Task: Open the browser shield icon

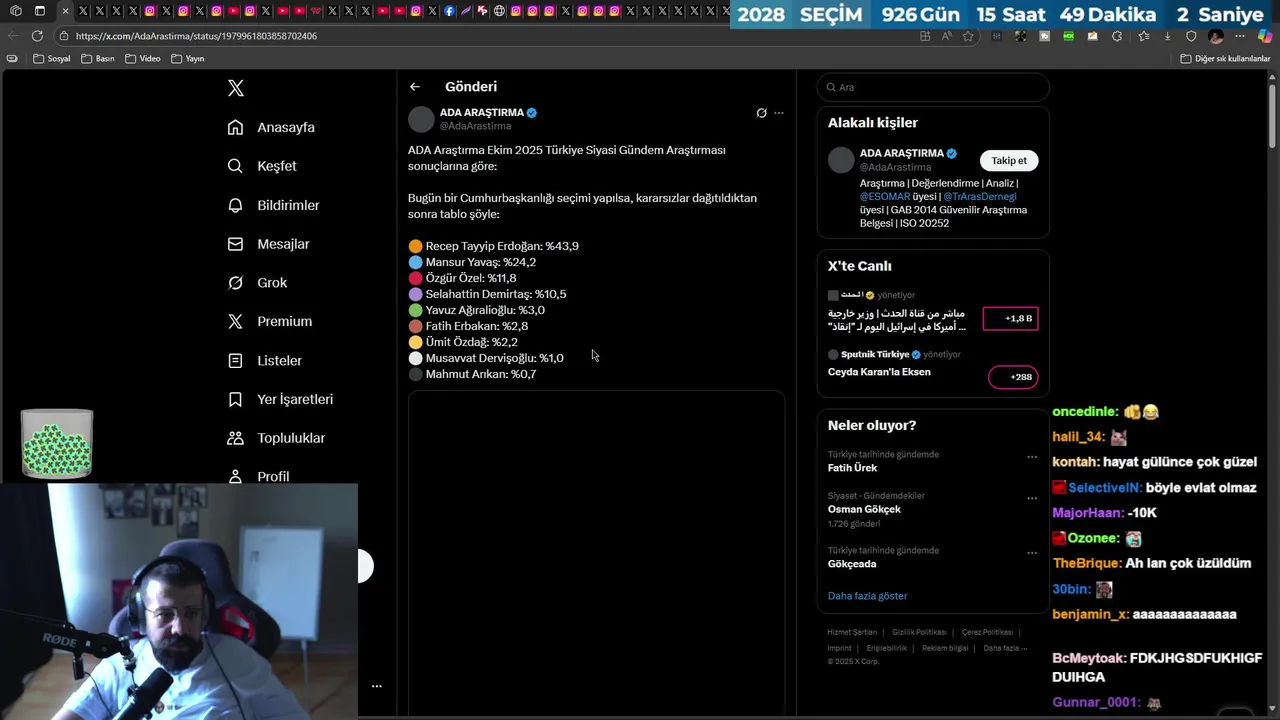Action: [1191, 36]
